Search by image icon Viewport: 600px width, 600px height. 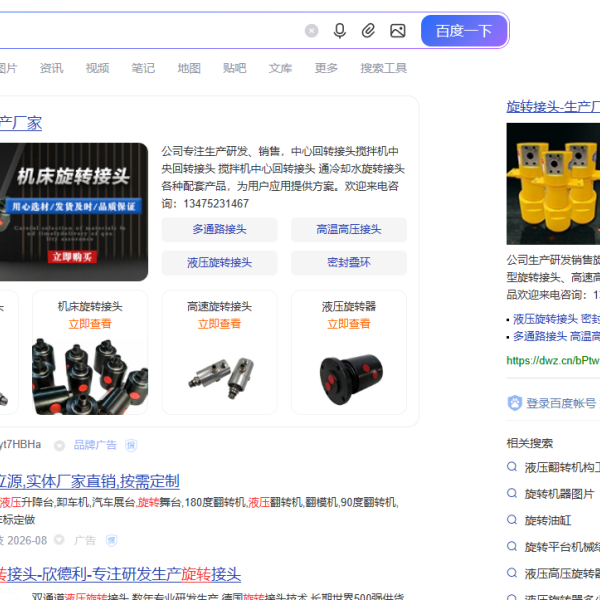(x=398, y=31)
